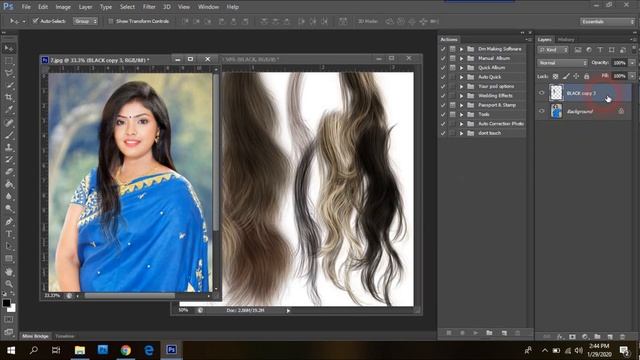640x360 pixels.
Task: Select the Paint Bucket tool
Action: (x=9, y=184)
